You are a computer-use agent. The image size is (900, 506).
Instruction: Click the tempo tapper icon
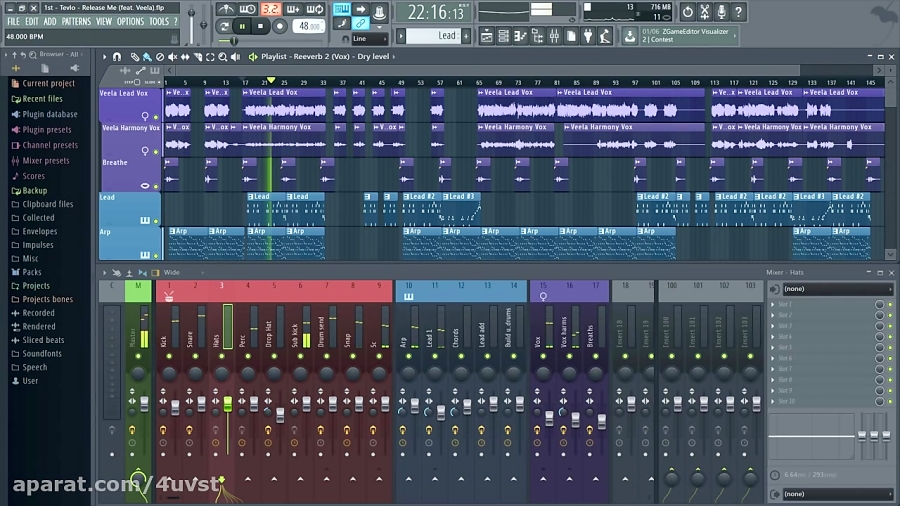605,36
